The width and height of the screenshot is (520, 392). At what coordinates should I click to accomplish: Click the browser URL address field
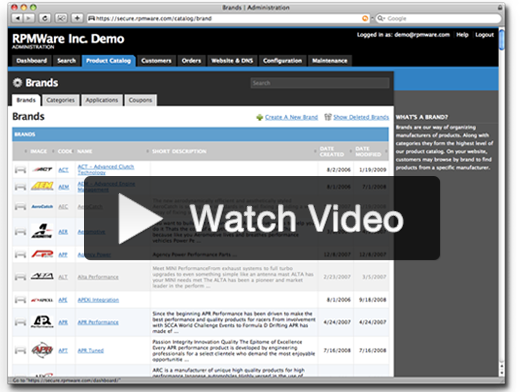click(x=228, y=18)
